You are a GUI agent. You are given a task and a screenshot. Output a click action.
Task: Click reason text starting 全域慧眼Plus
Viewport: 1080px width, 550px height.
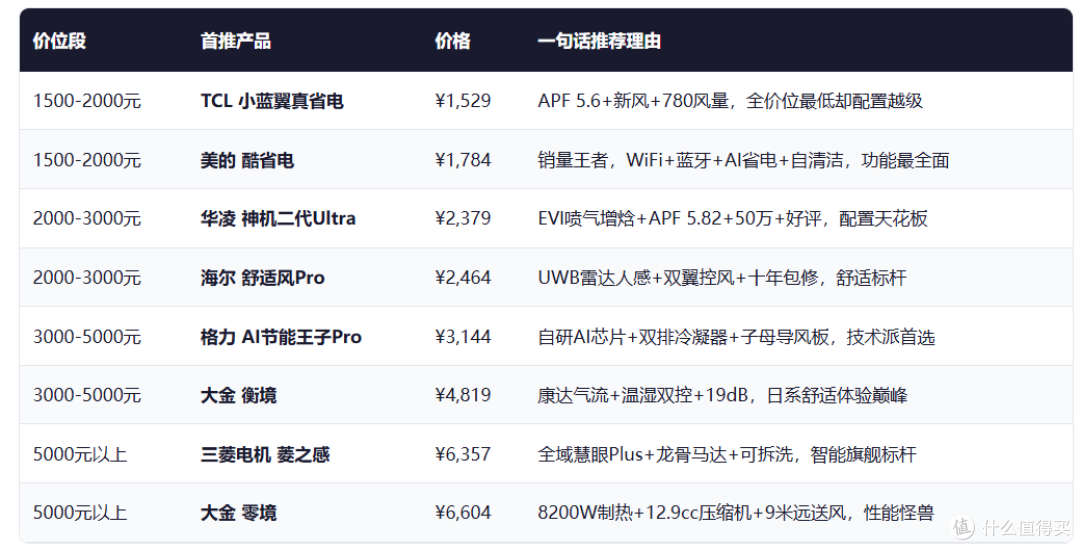(x=727, y=455)
